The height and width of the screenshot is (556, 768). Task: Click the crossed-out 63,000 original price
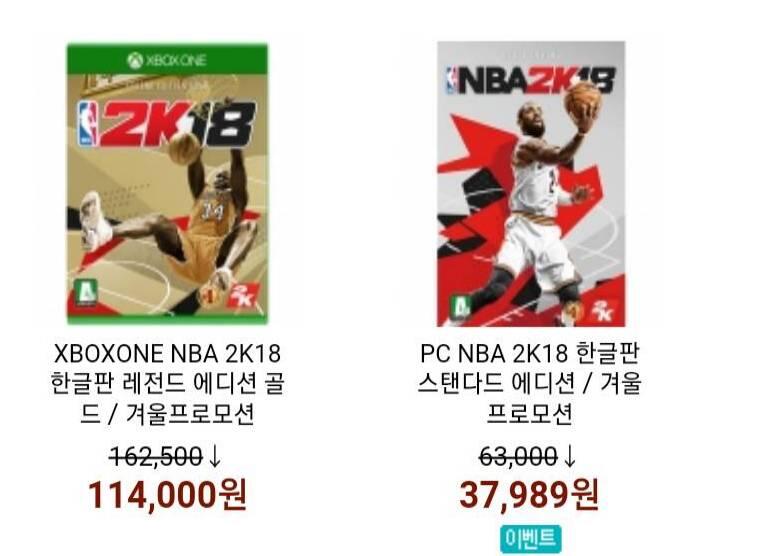[x=518, y=457]
